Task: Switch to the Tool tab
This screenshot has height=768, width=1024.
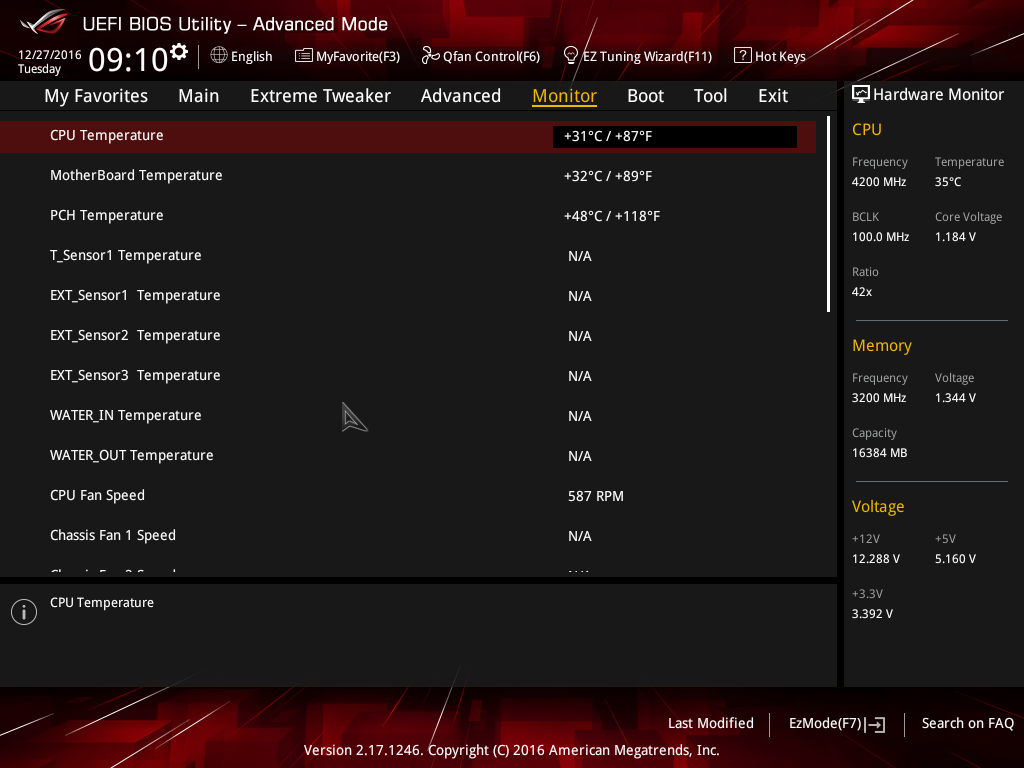Action: click(711, 96)
